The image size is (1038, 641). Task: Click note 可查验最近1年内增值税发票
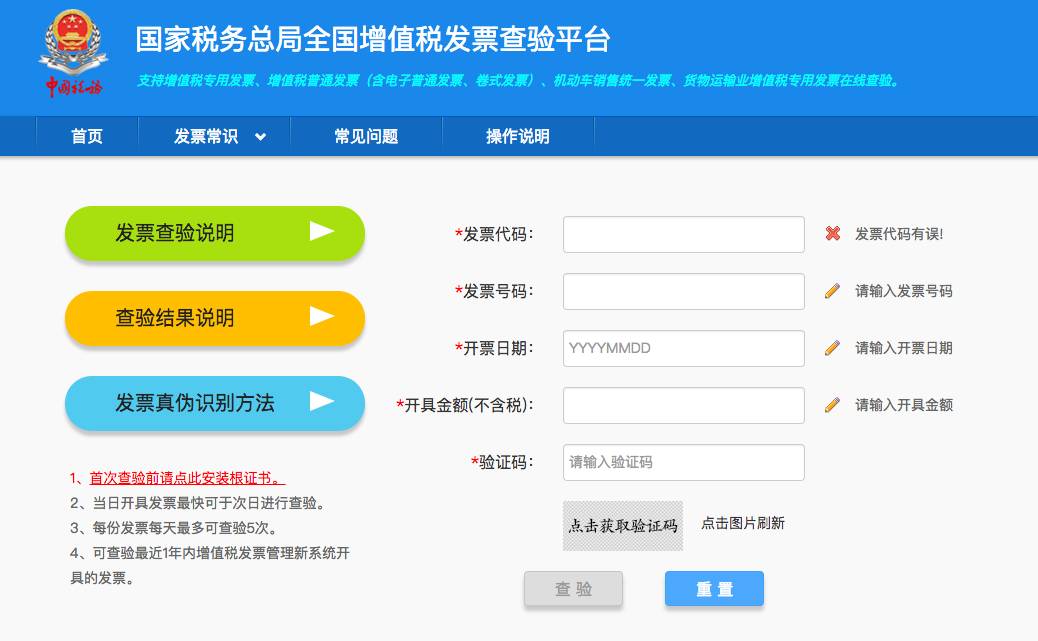pyautogui.click(x=210, y=565)
